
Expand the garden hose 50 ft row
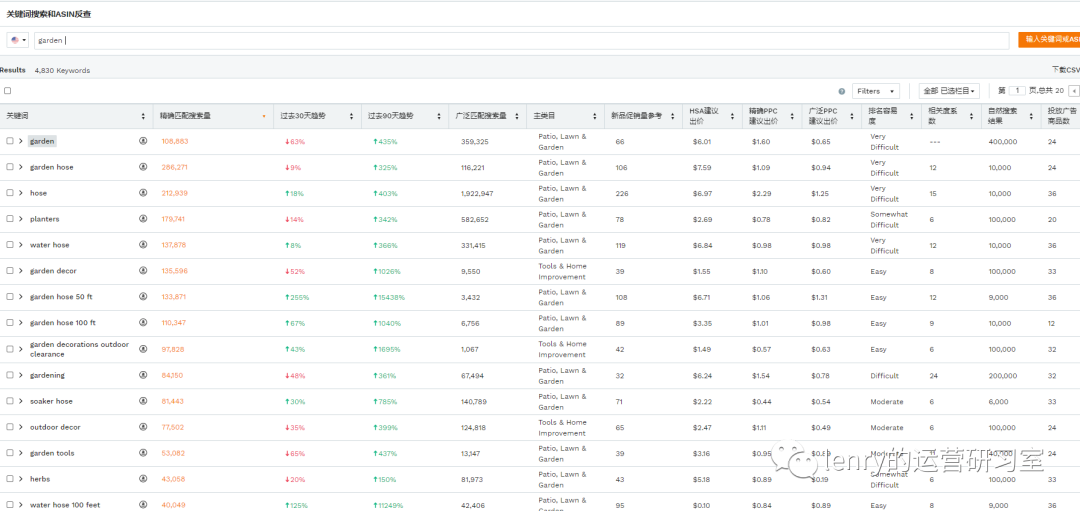pyautogui.click(x=21, y=296)
